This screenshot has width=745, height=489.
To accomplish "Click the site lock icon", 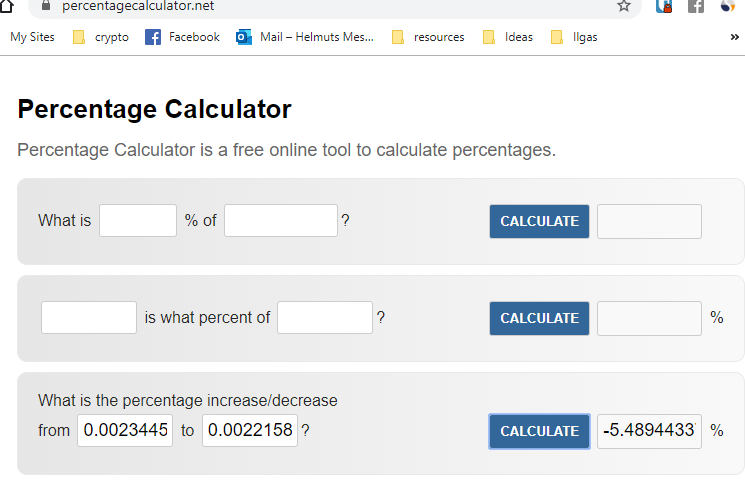I will 45,6.
